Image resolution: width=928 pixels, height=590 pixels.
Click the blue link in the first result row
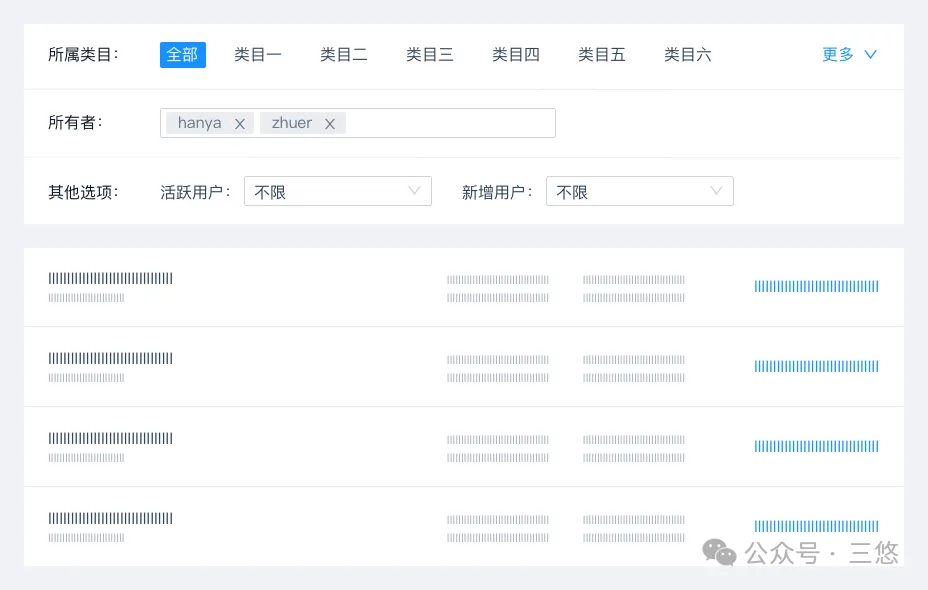(x=816, y=286)
